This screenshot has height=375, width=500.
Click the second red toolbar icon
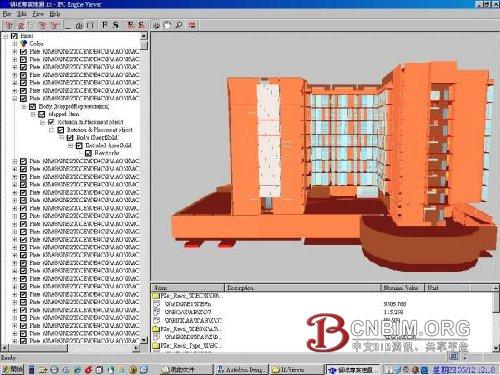(21, 25)
